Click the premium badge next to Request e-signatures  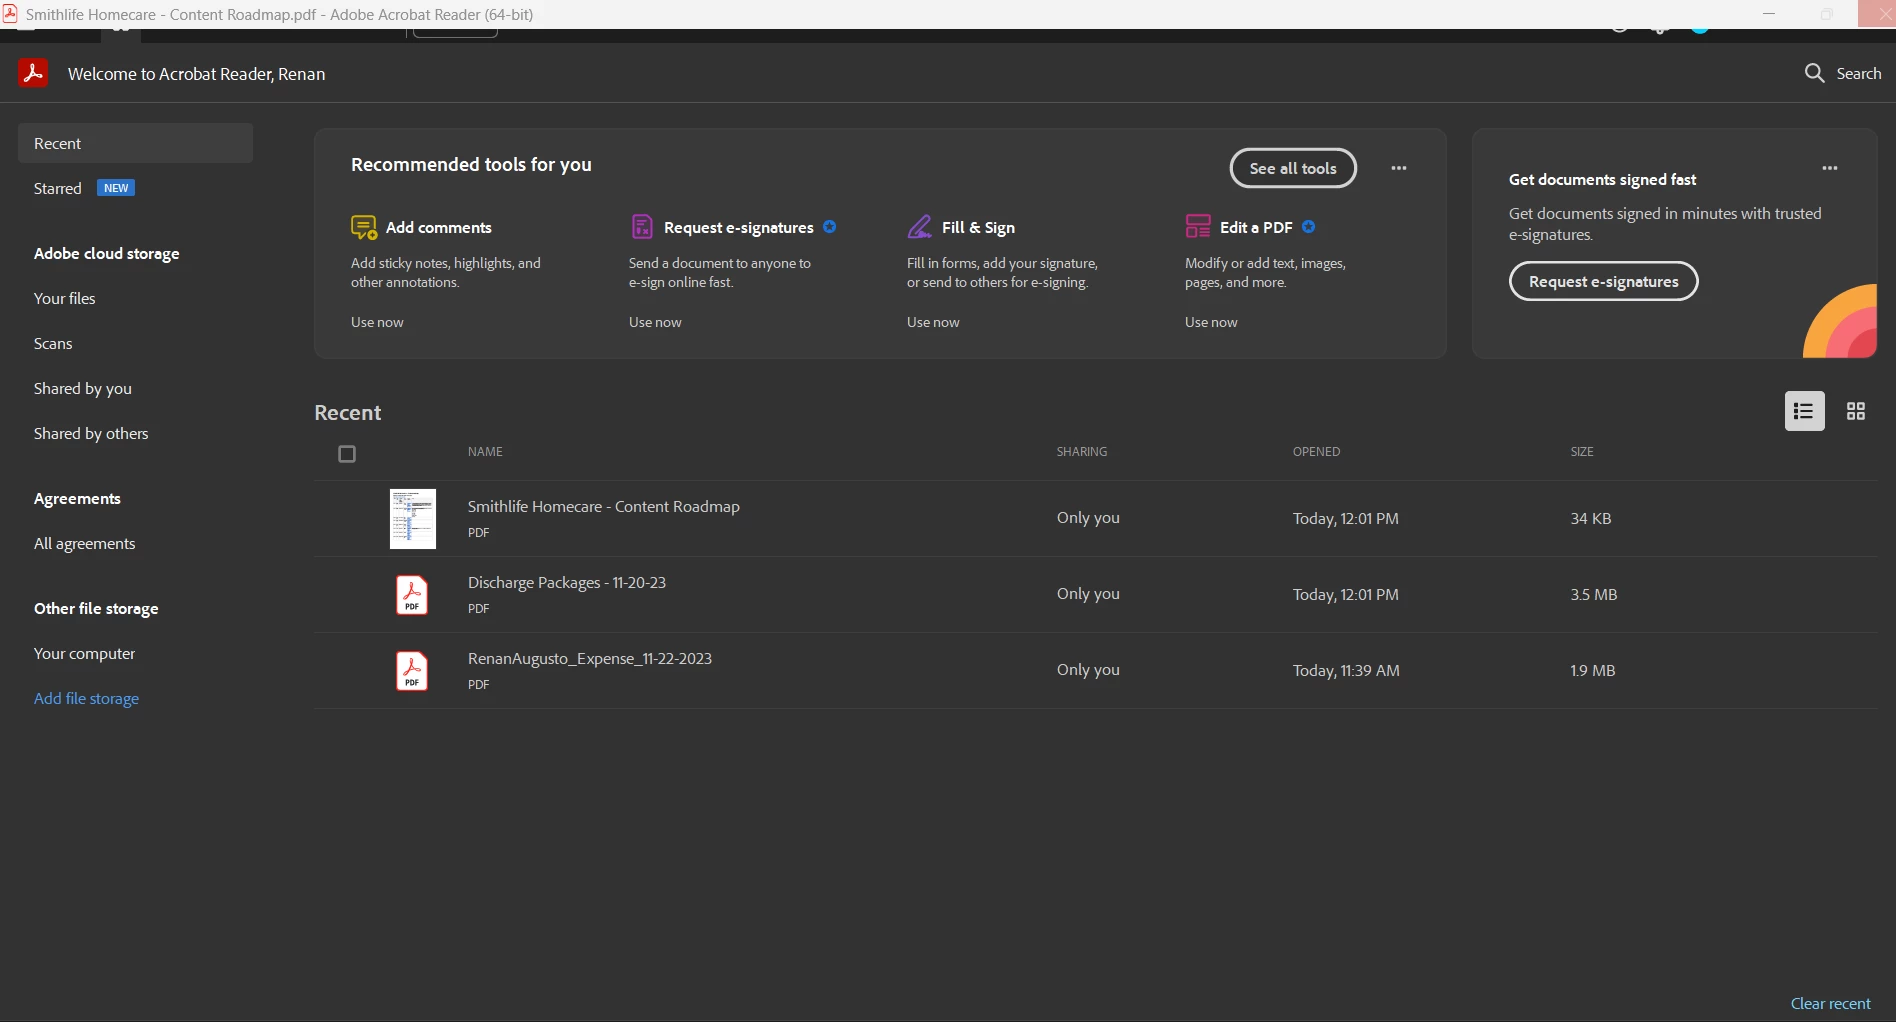click(x=830, y=227)
